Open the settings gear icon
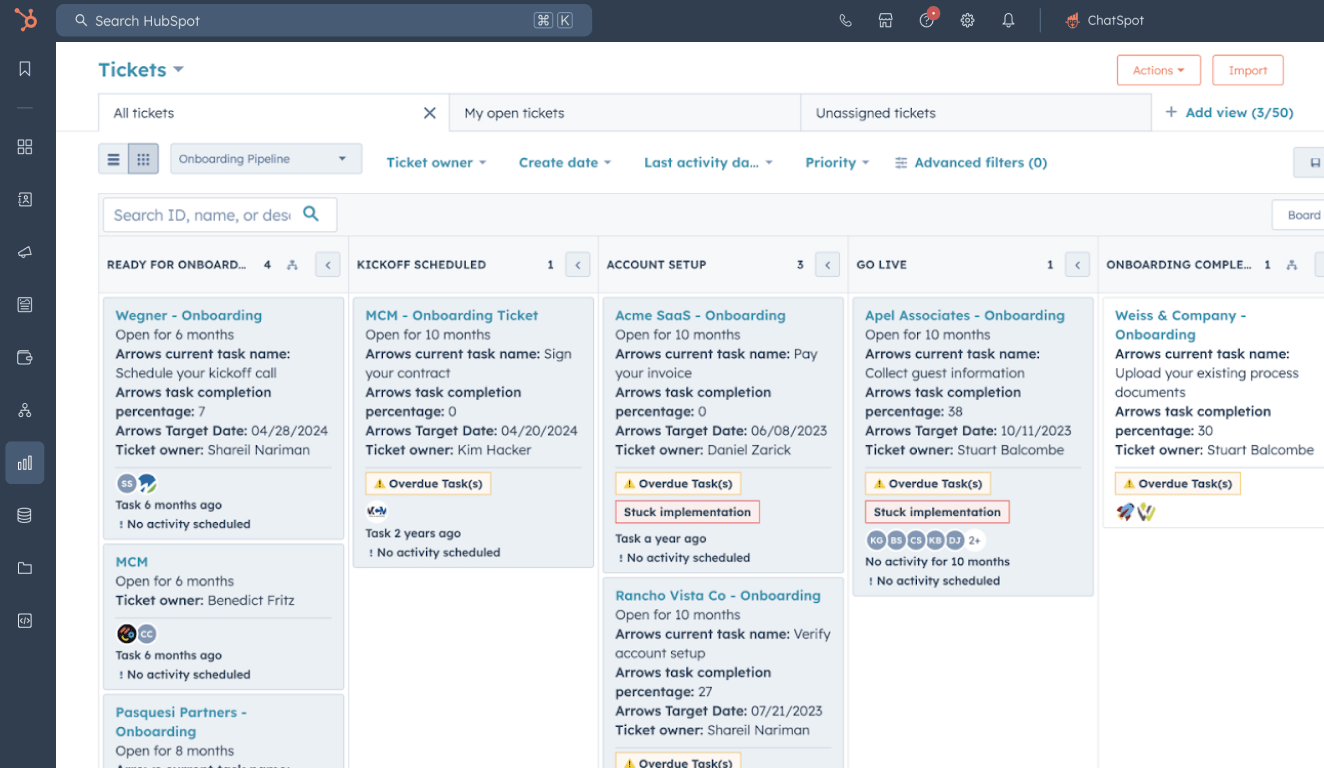The width and height of the screenshot is (1324, 768). 967,20
